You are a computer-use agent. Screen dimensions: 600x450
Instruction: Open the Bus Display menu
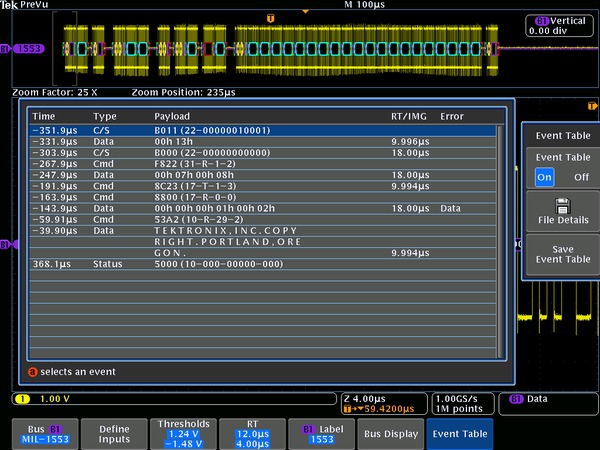pos(390,434)
